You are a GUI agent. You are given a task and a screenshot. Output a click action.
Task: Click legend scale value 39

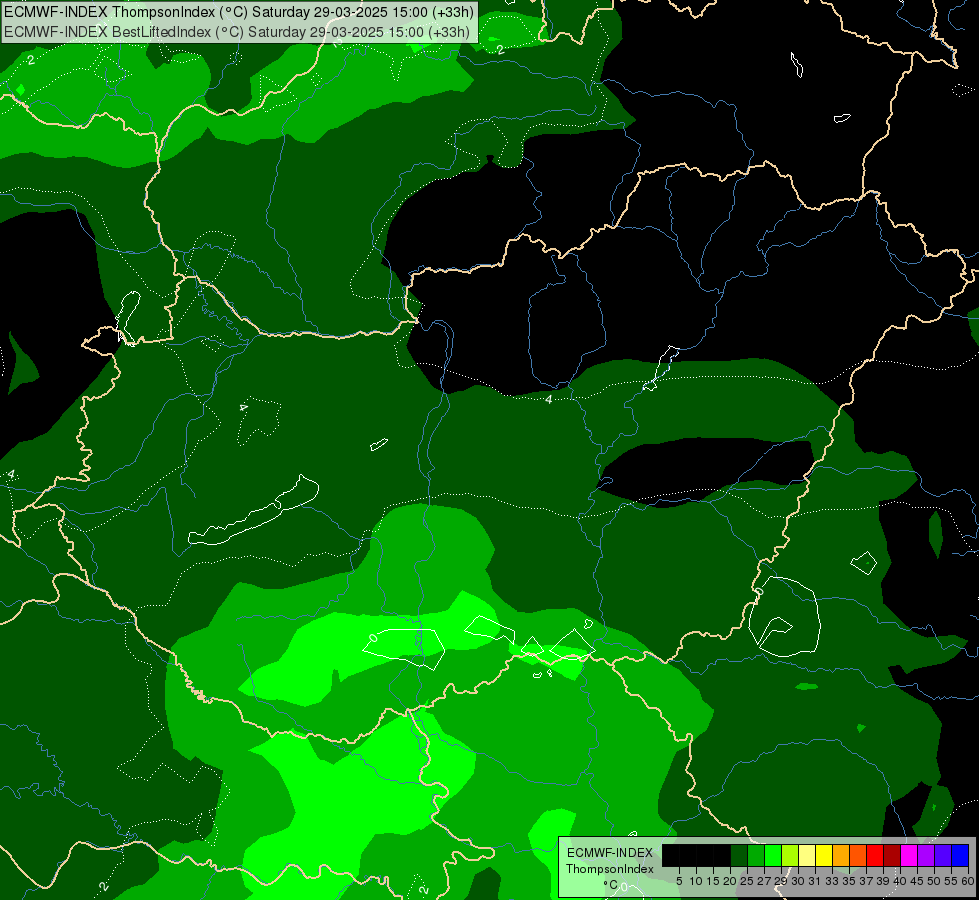(883, 881)
